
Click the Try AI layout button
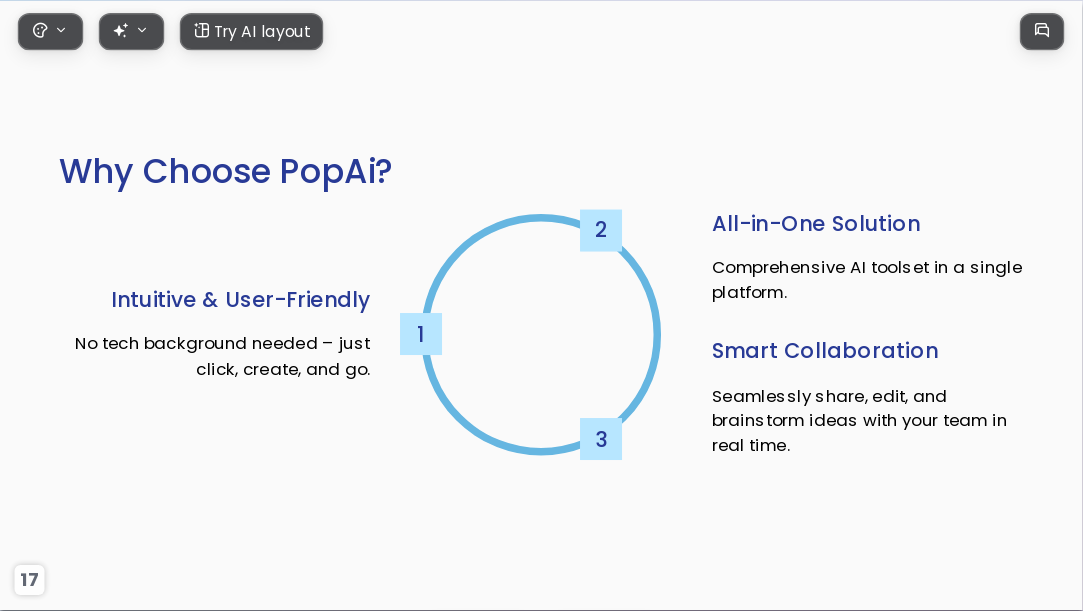pos(251,31)
